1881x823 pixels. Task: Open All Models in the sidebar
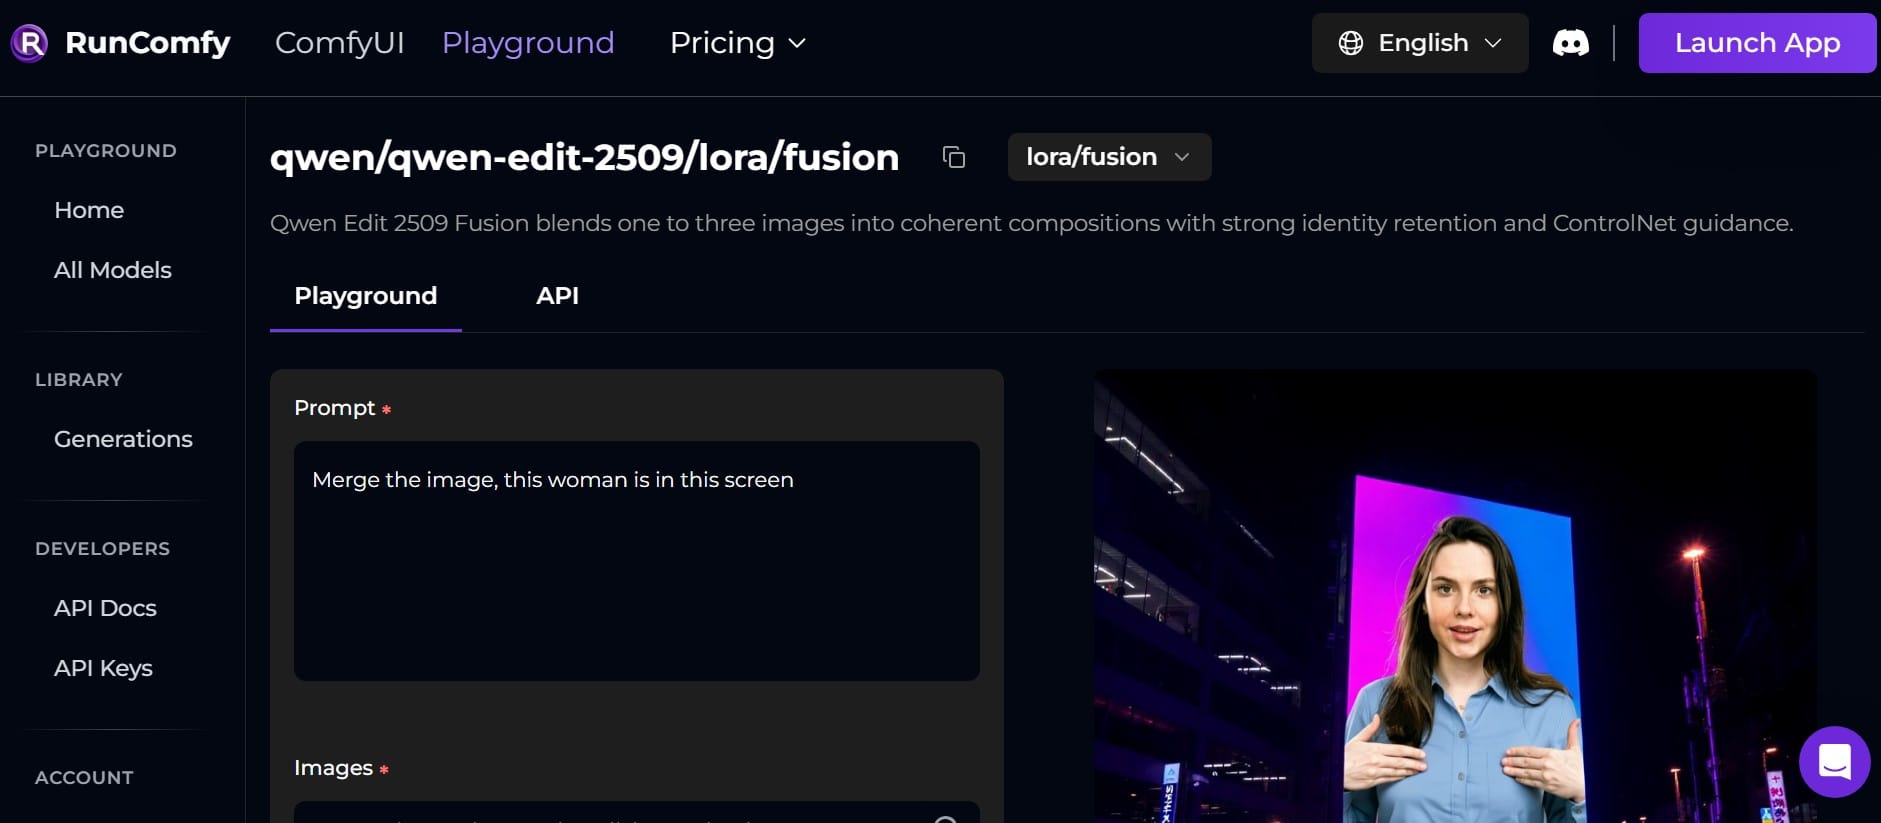coord(113,270)
